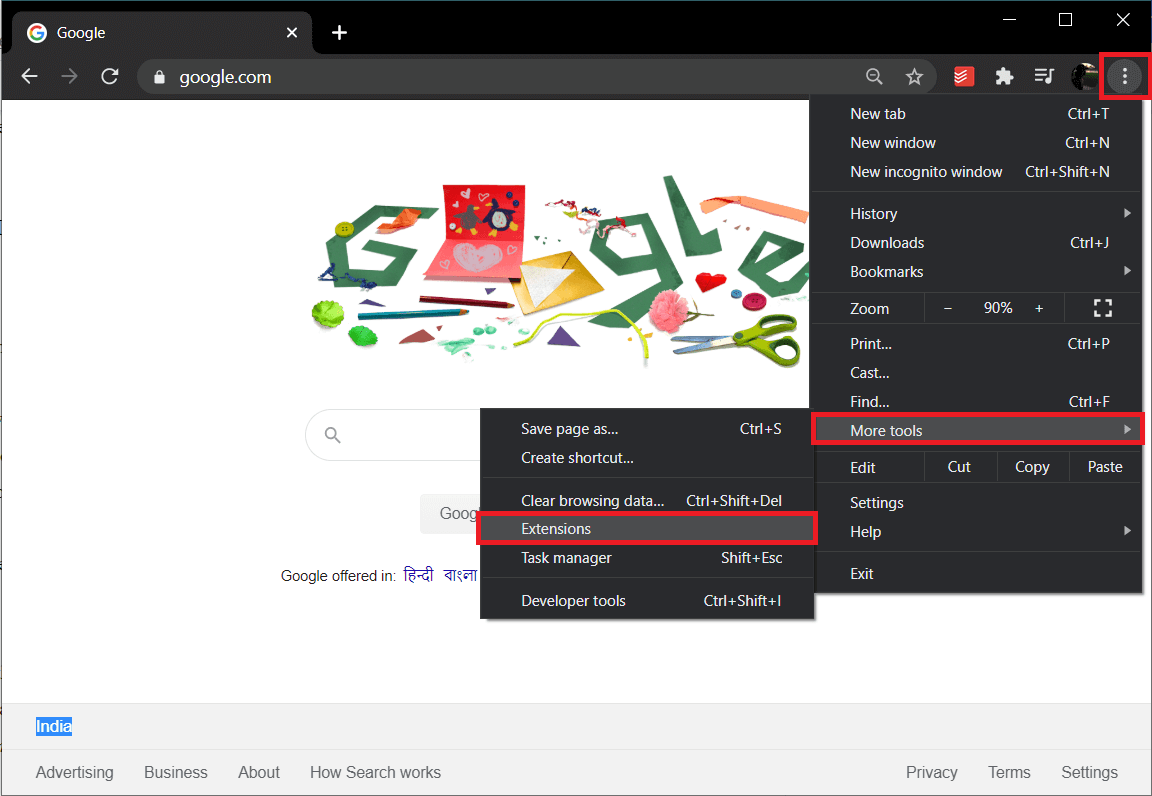The image size is (1152, 796).
Task: Select Extensions from the More tools submenu
Action: 556,528
